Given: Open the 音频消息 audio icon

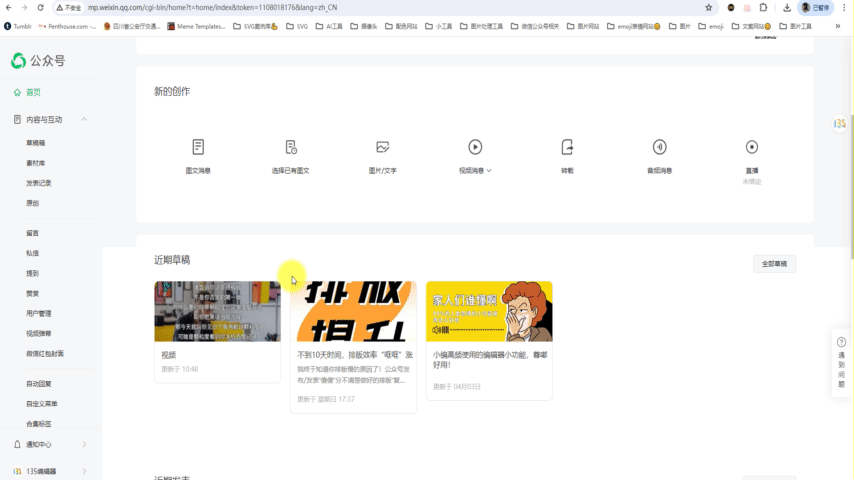Looking at the screenshot, I should click(660, 147).
